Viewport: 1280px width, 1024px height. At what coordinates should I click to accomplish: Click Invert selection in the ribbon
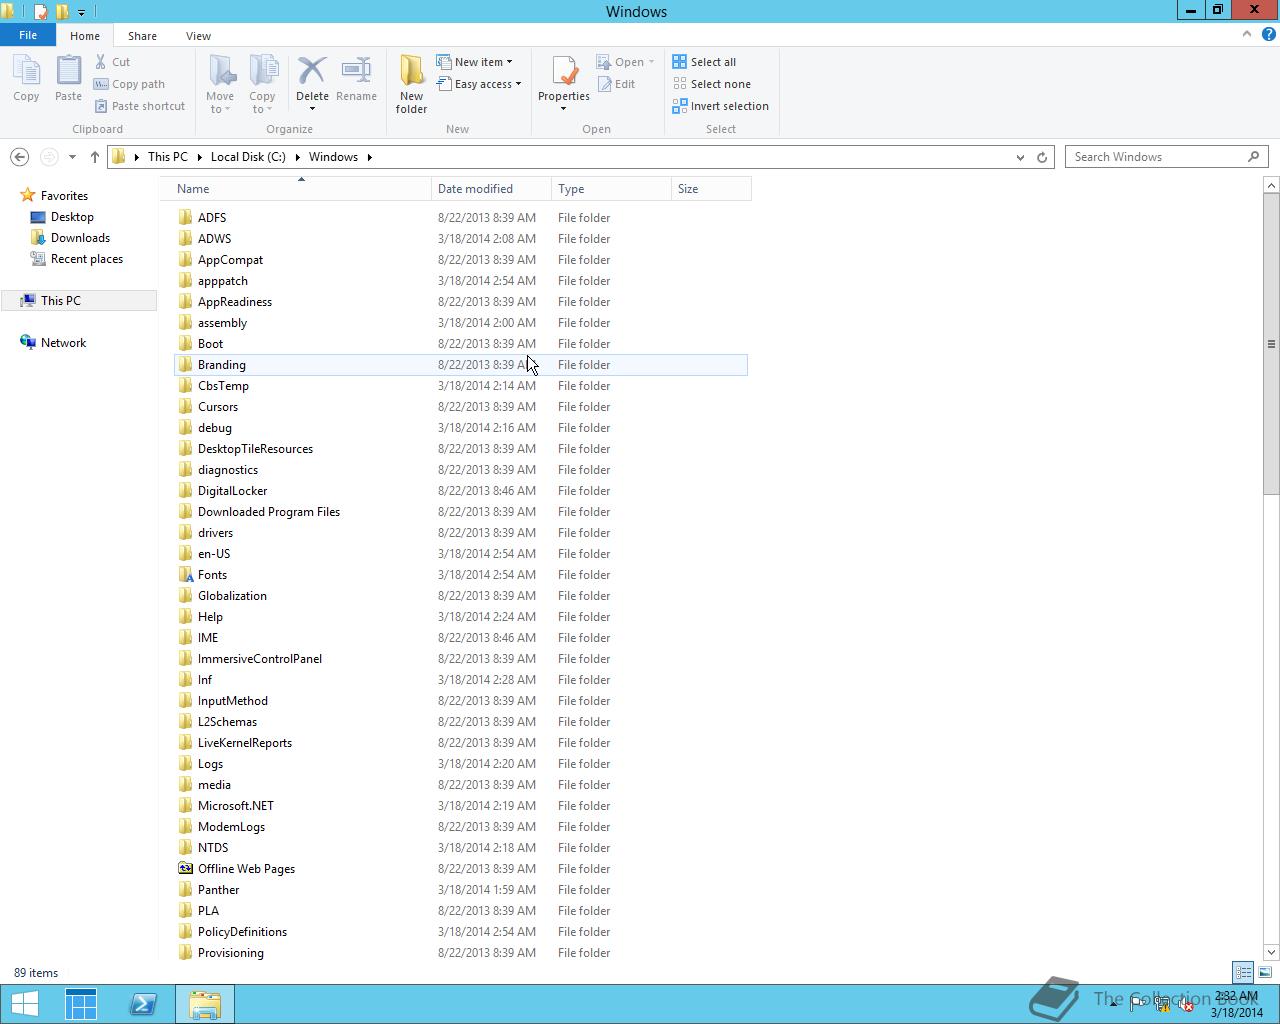(x=720, y=106)
